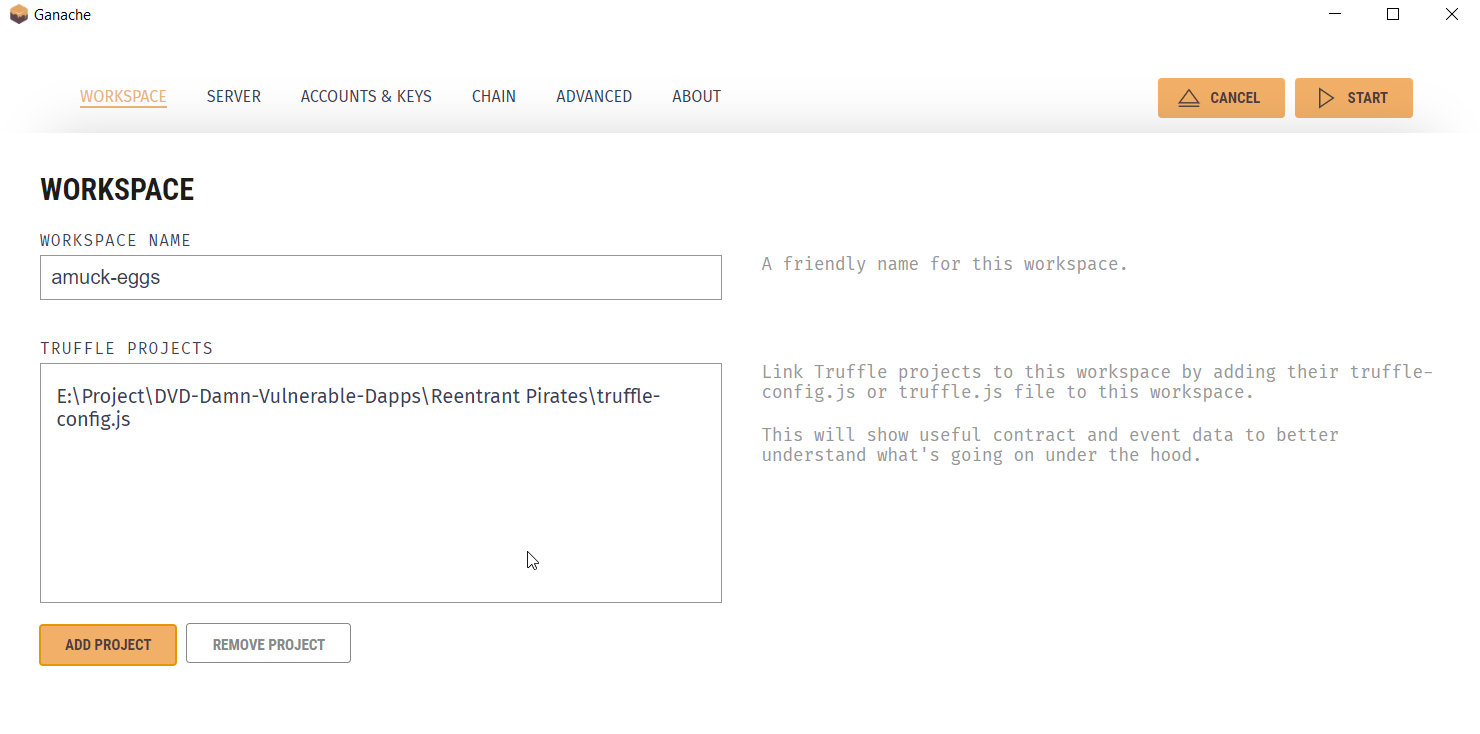Screen dimensions: 1480x734
Task: Go to the Chain tab
Action: [x=494, y=97]
